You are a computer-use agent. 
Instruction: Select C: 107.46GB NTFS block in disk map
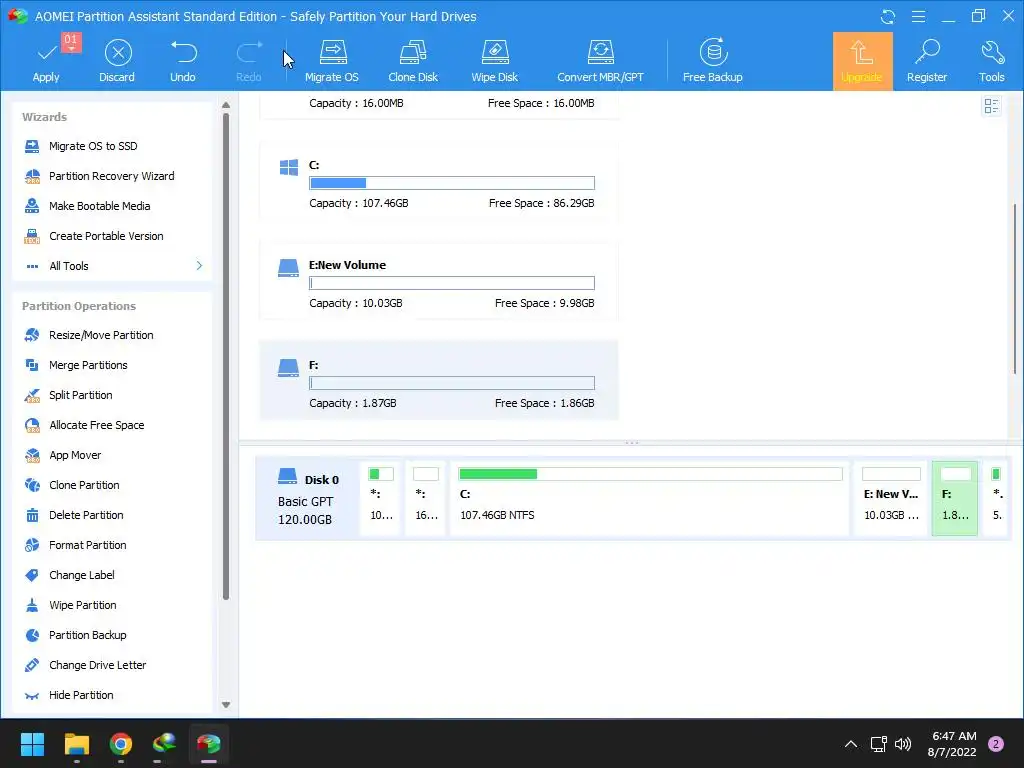coord(650,498)
